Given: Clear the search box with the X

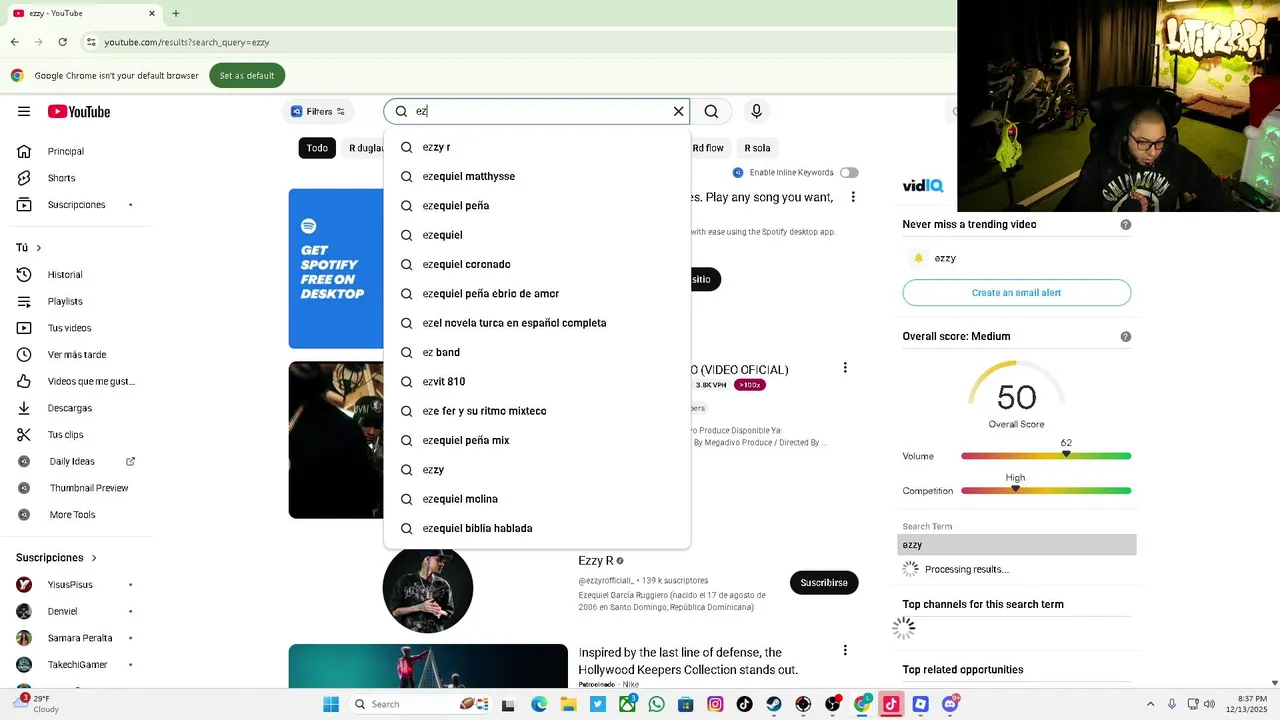Looking at the screenshot, I should point(678,111).
